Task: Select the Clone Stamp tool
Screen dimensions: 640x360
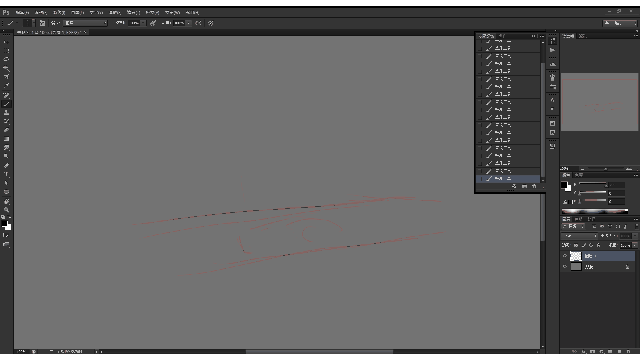Action: [x=6, y=113]
